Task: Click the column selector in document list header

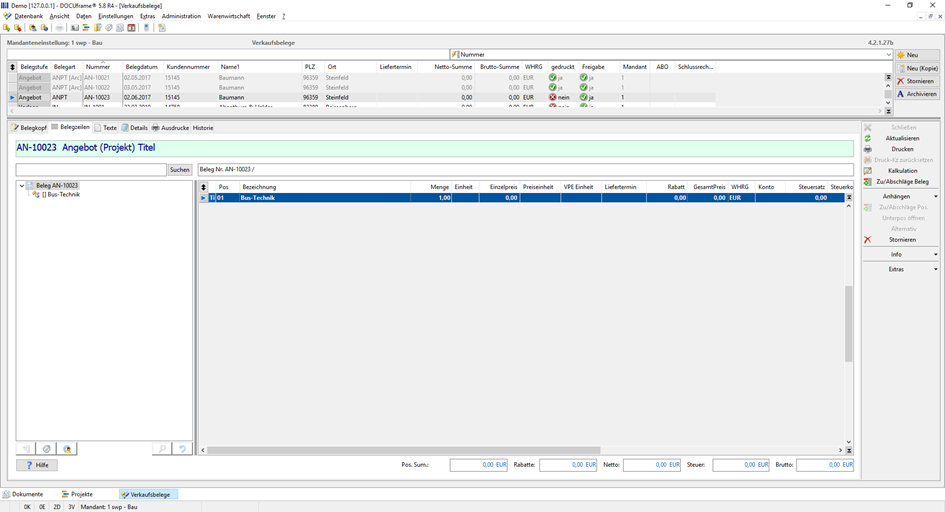Action: pos(13,67)
